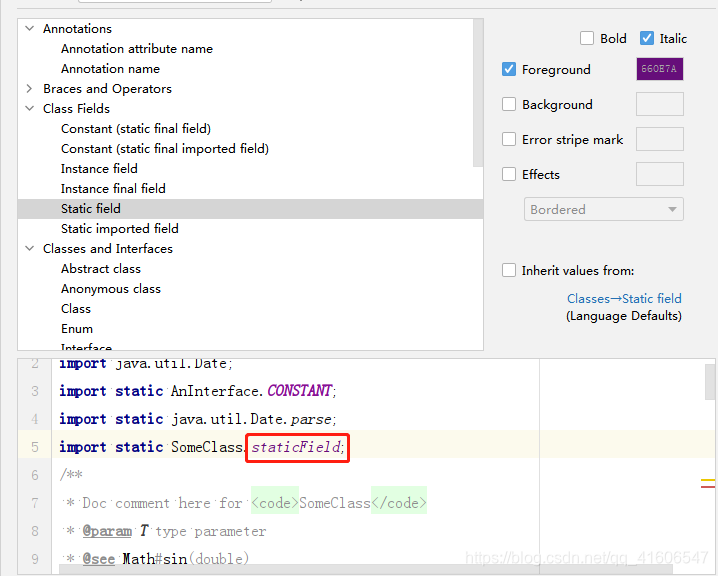Select Annotation name item

pyautogui.click(x=110, y=69)
